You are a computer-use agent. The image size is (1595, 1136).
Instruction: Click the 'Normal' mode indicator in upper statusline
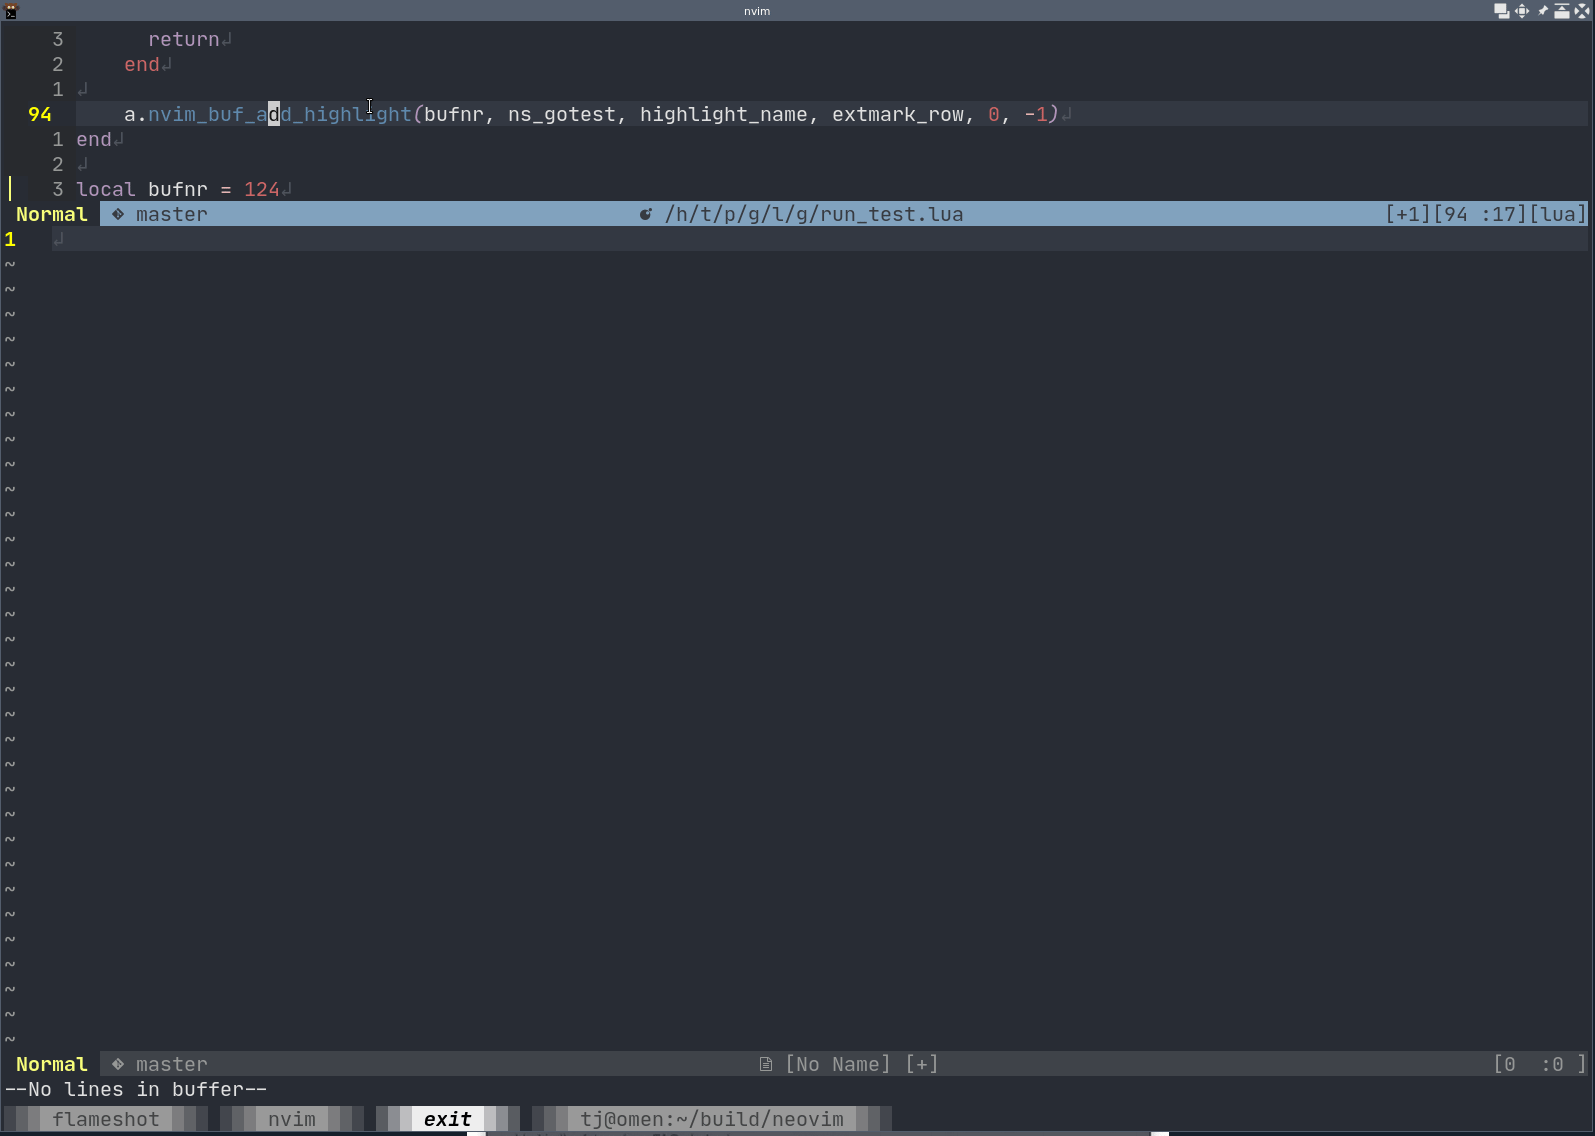pyautogui.click(x=52, y=214)
